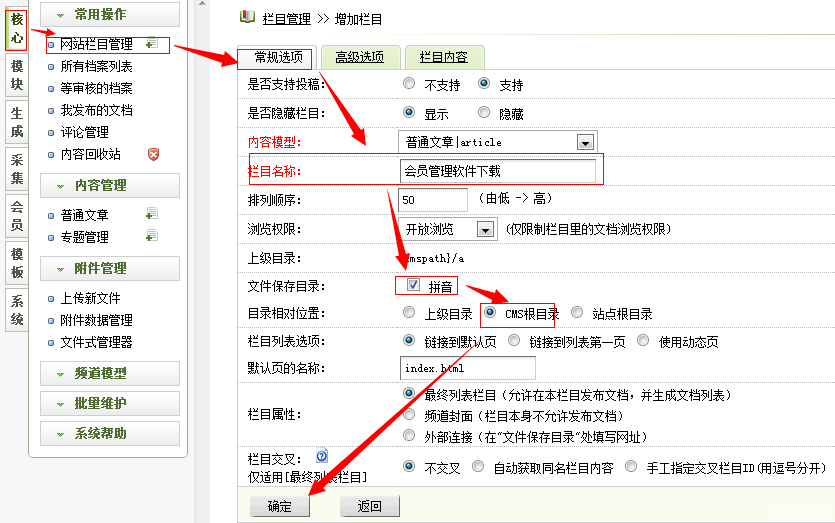835x523 pixels.
Task: Open the 文件式管理器 sidebar item
Action: click(96, 342)
